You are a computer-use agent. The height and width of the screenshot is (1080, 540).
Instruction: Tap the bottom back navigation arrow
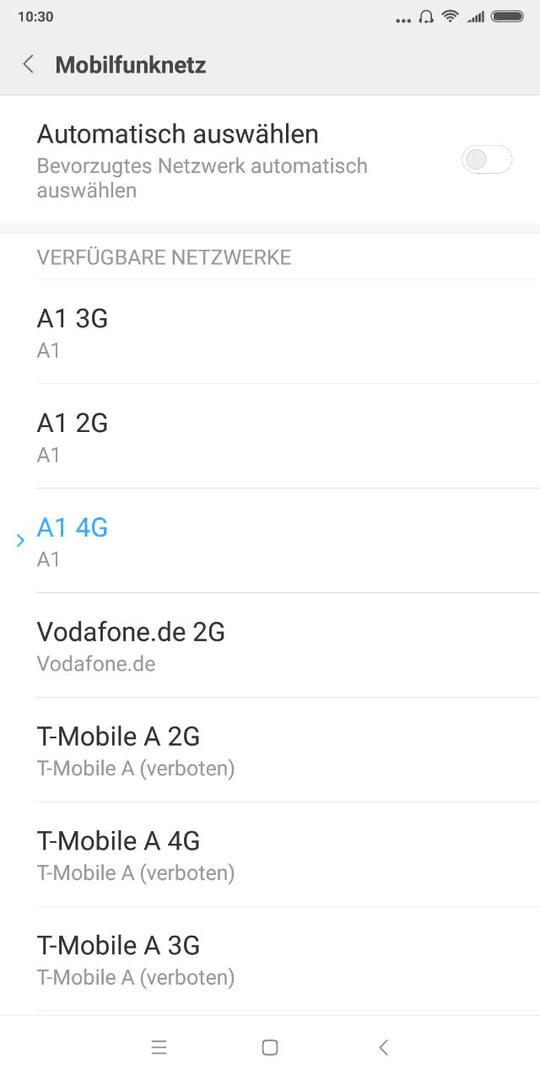coord(384,1048)
